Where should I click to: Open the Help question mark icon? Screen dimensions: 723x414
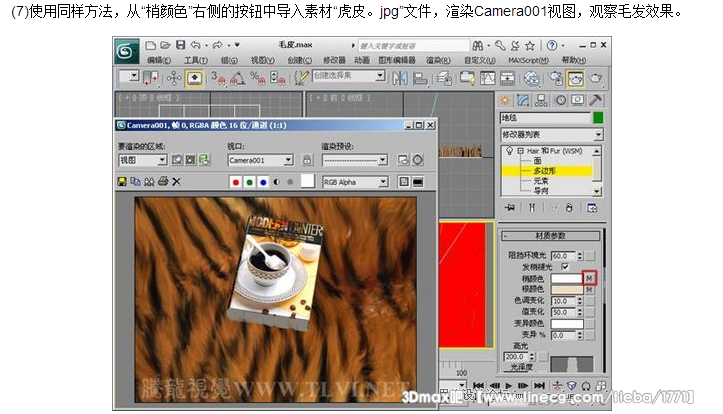pos(551,45)
